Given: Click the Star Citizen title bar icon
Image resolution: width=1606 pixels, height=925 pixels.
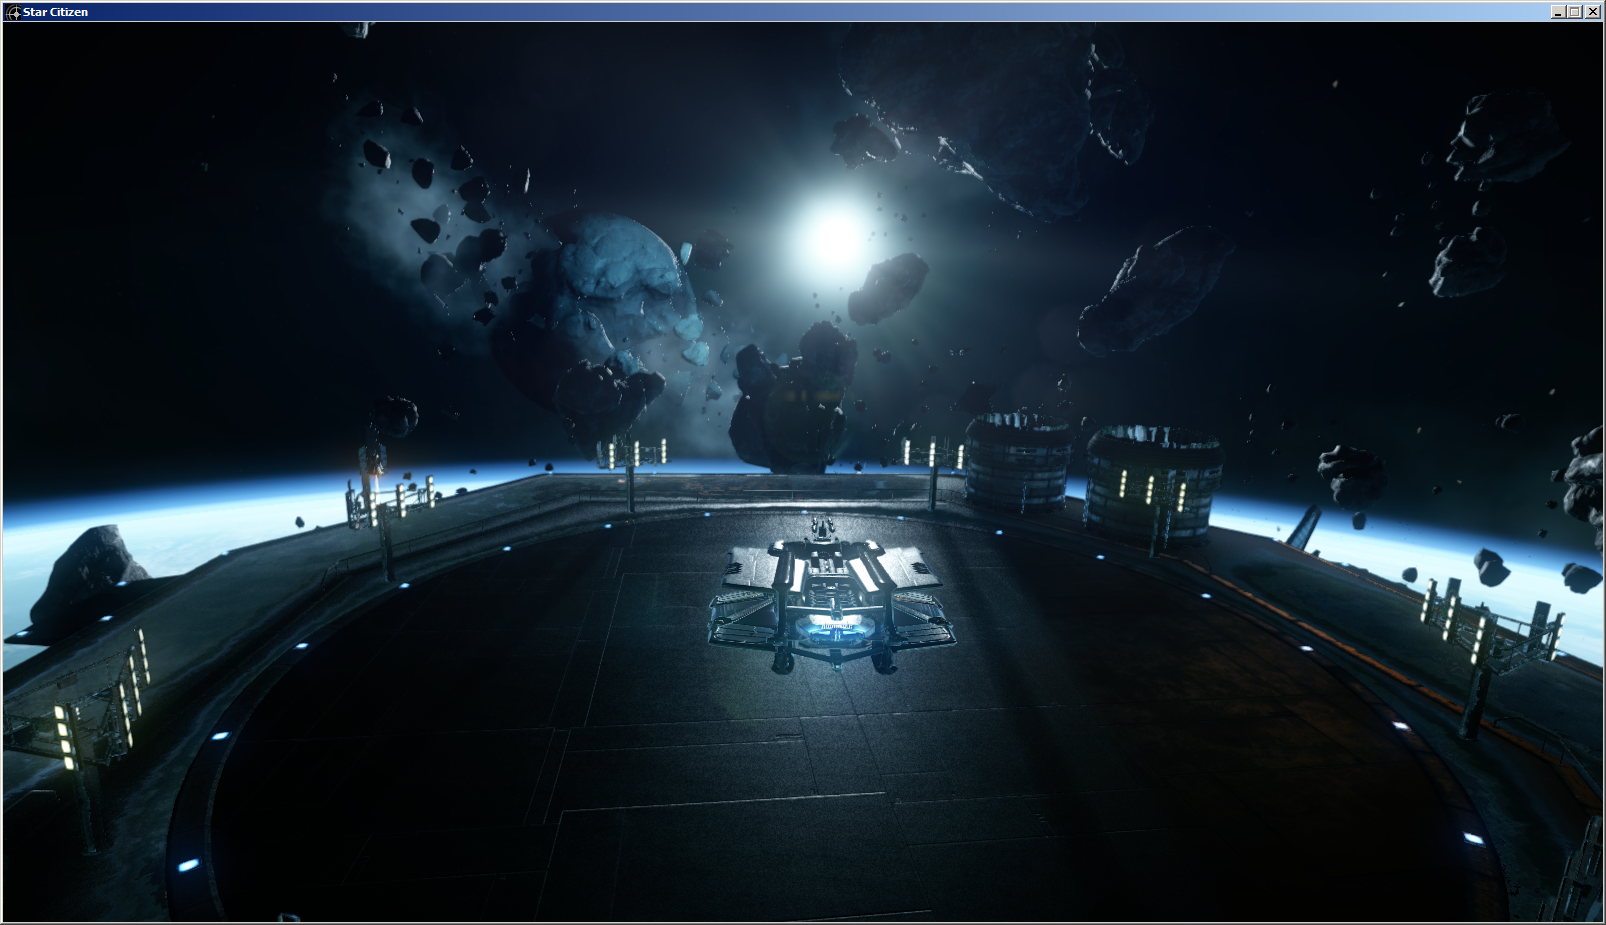Looking at the screenshot, I should (14, 12).
